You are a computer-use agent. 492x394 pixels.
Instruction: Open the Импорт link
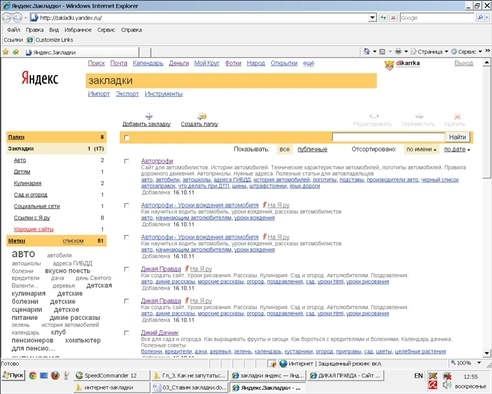99,94
